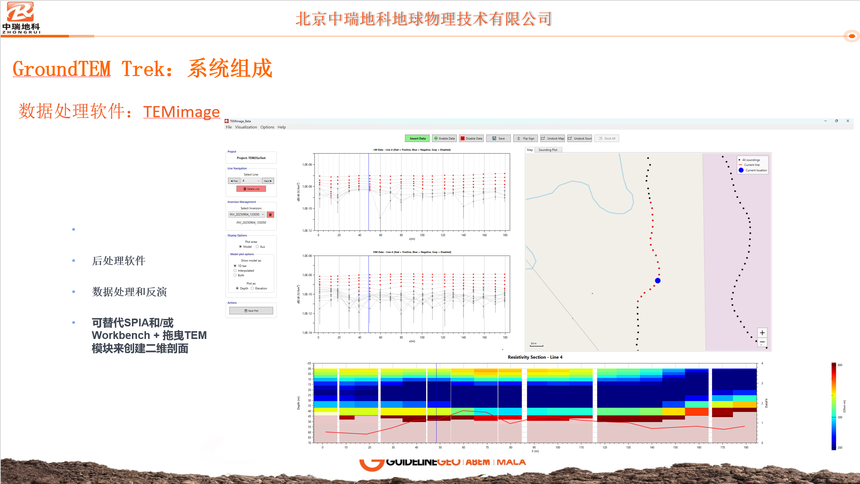Click the blue current location marker
Screen dimensions: 860x484
click(x=658, y=280)
